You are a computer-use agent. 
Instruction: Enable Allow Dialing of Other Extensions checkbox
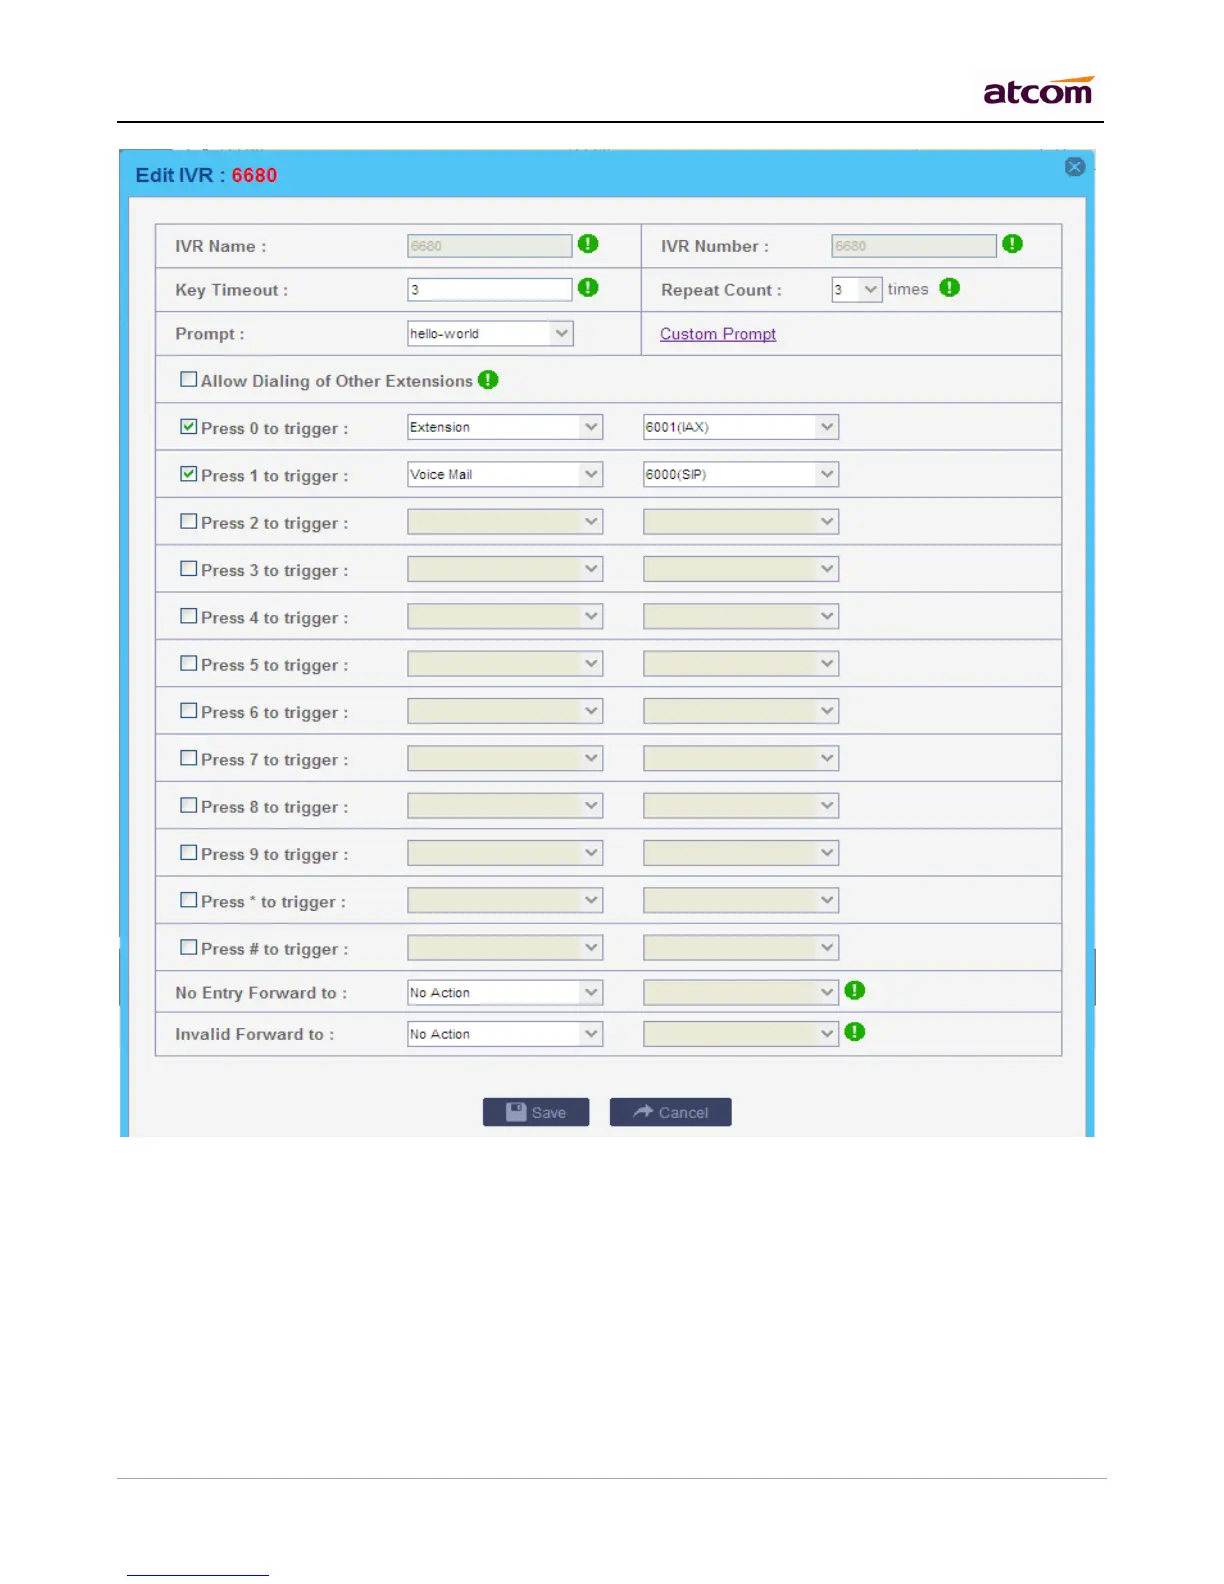point(188,379)
